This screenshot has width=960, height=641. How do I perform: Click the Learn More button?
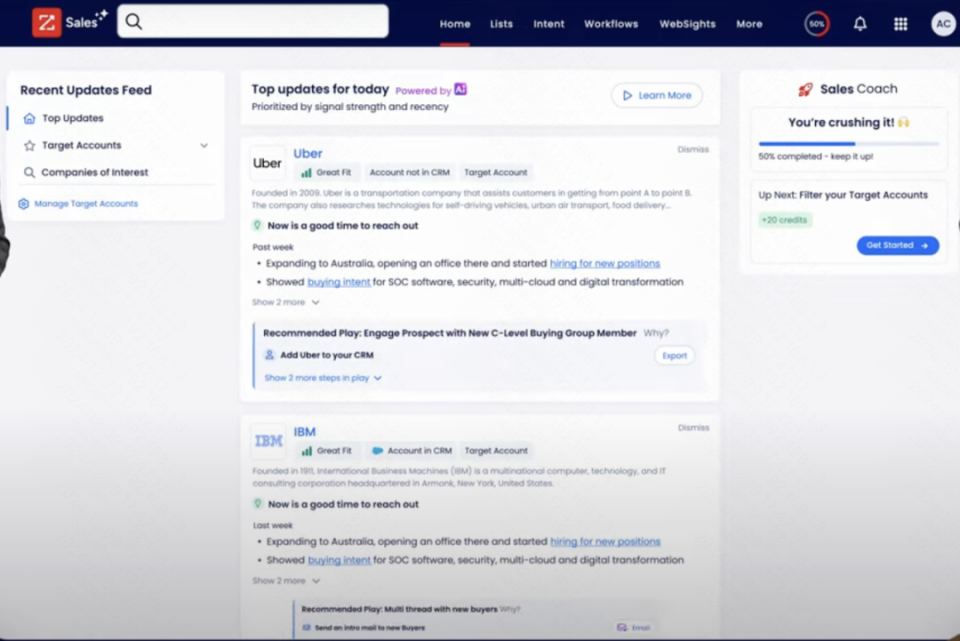[x=656, y=96]
